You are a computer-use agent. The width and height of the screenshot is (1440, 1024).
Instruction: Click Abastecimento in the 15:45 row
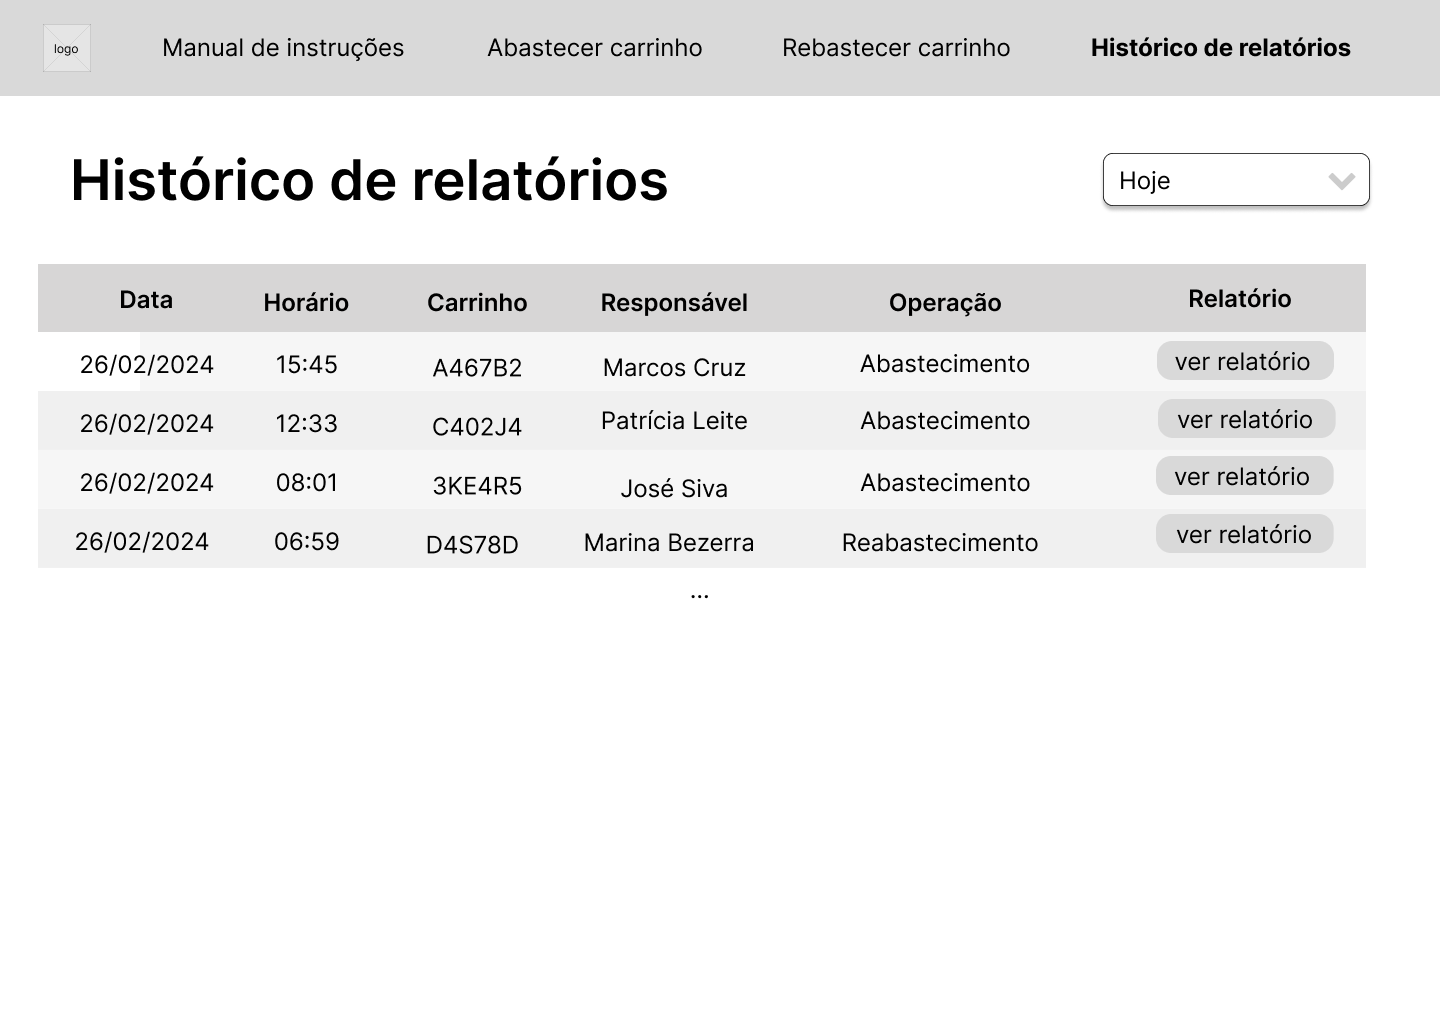pos(945,364)
